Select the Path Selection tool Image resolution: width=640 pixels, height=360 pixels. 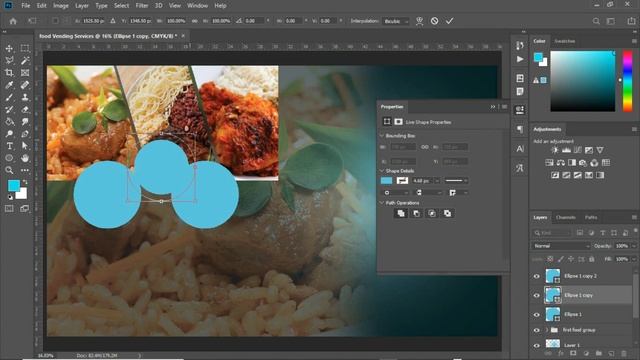click(25, 146)
